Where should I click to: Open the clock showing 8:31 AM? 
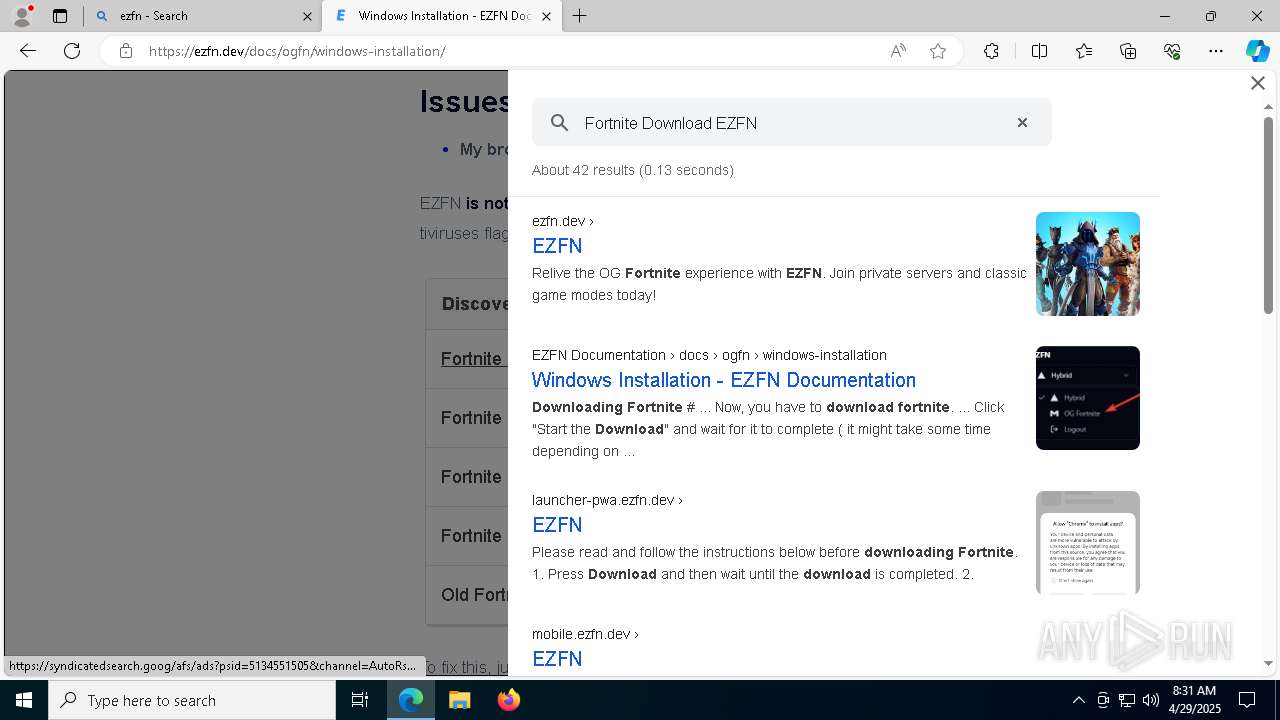[1194, 700]
